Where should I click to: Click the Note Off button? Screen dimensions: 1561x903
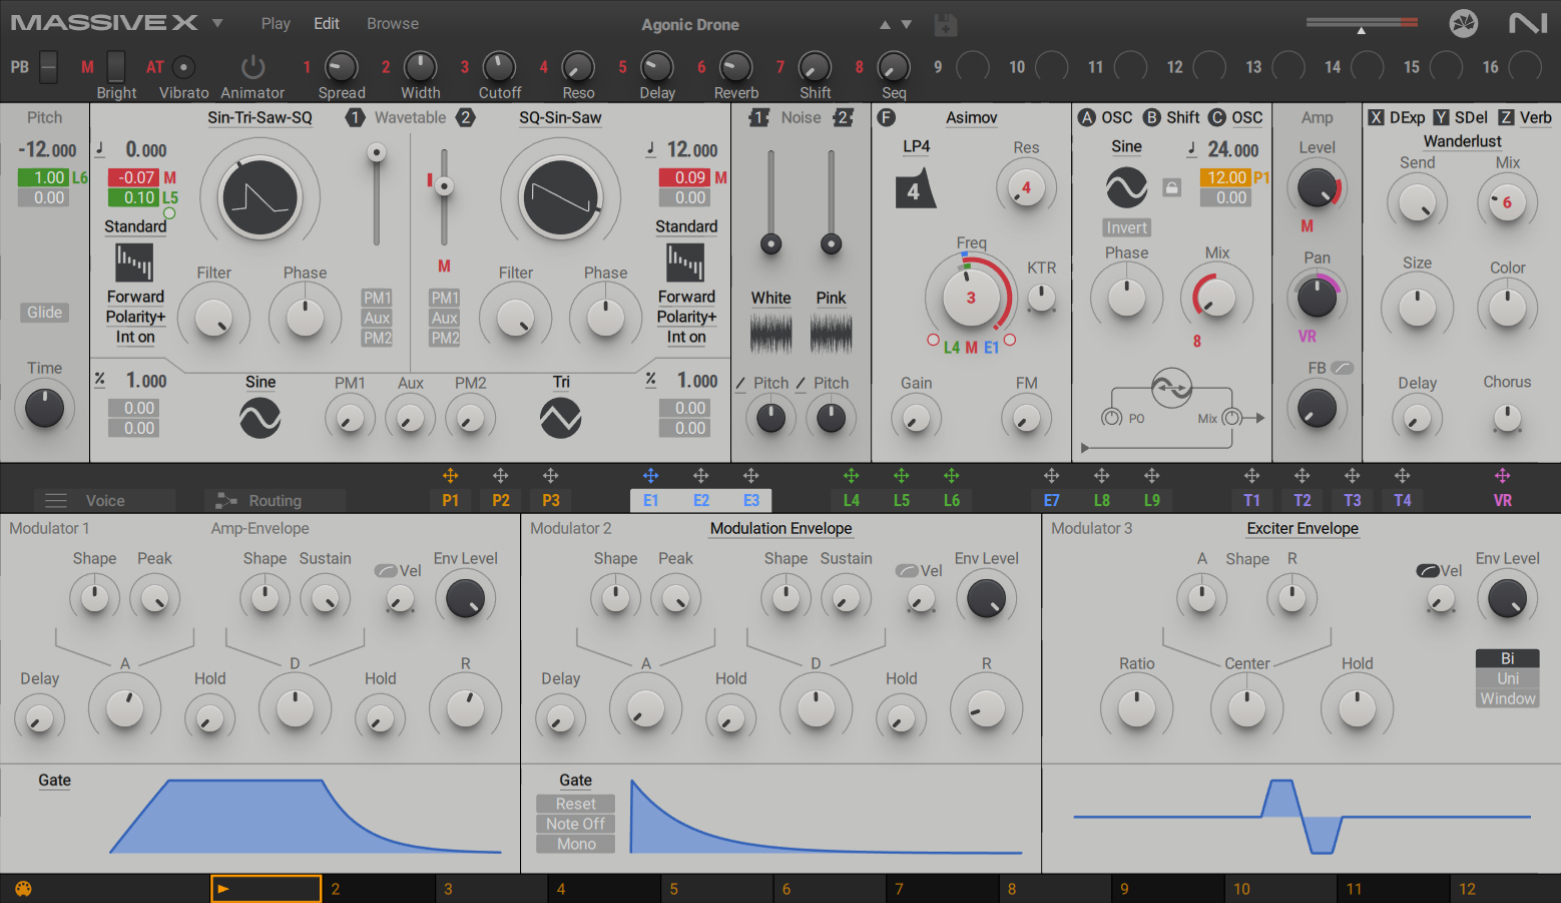(x=575, y=824)
